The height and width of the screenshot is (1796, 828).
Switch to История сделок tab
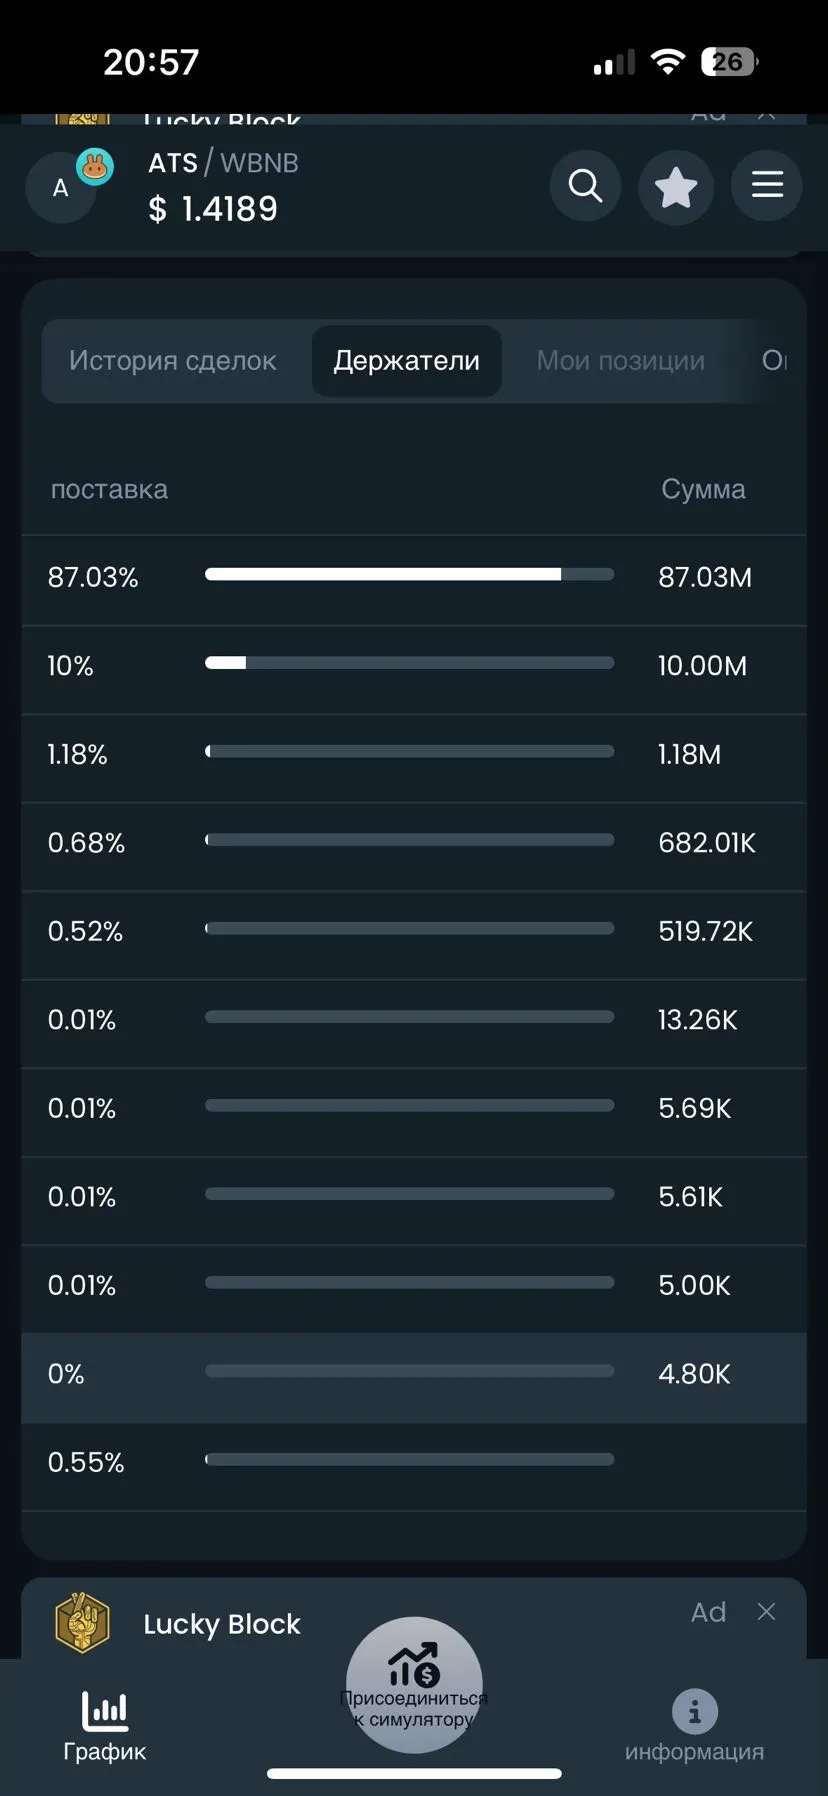click(172, 361)
